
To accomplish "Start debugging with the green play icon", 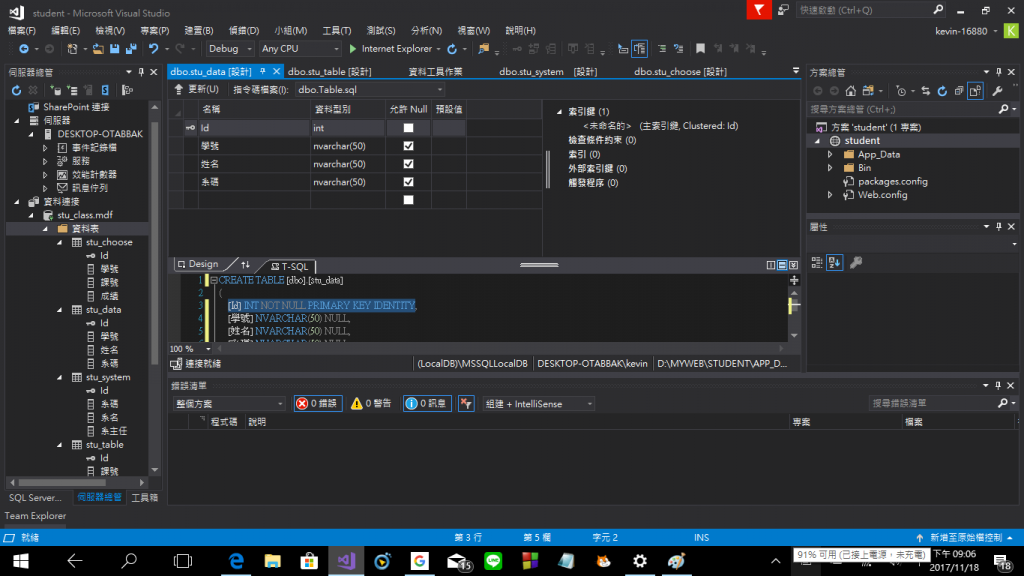I will (353, 49).
